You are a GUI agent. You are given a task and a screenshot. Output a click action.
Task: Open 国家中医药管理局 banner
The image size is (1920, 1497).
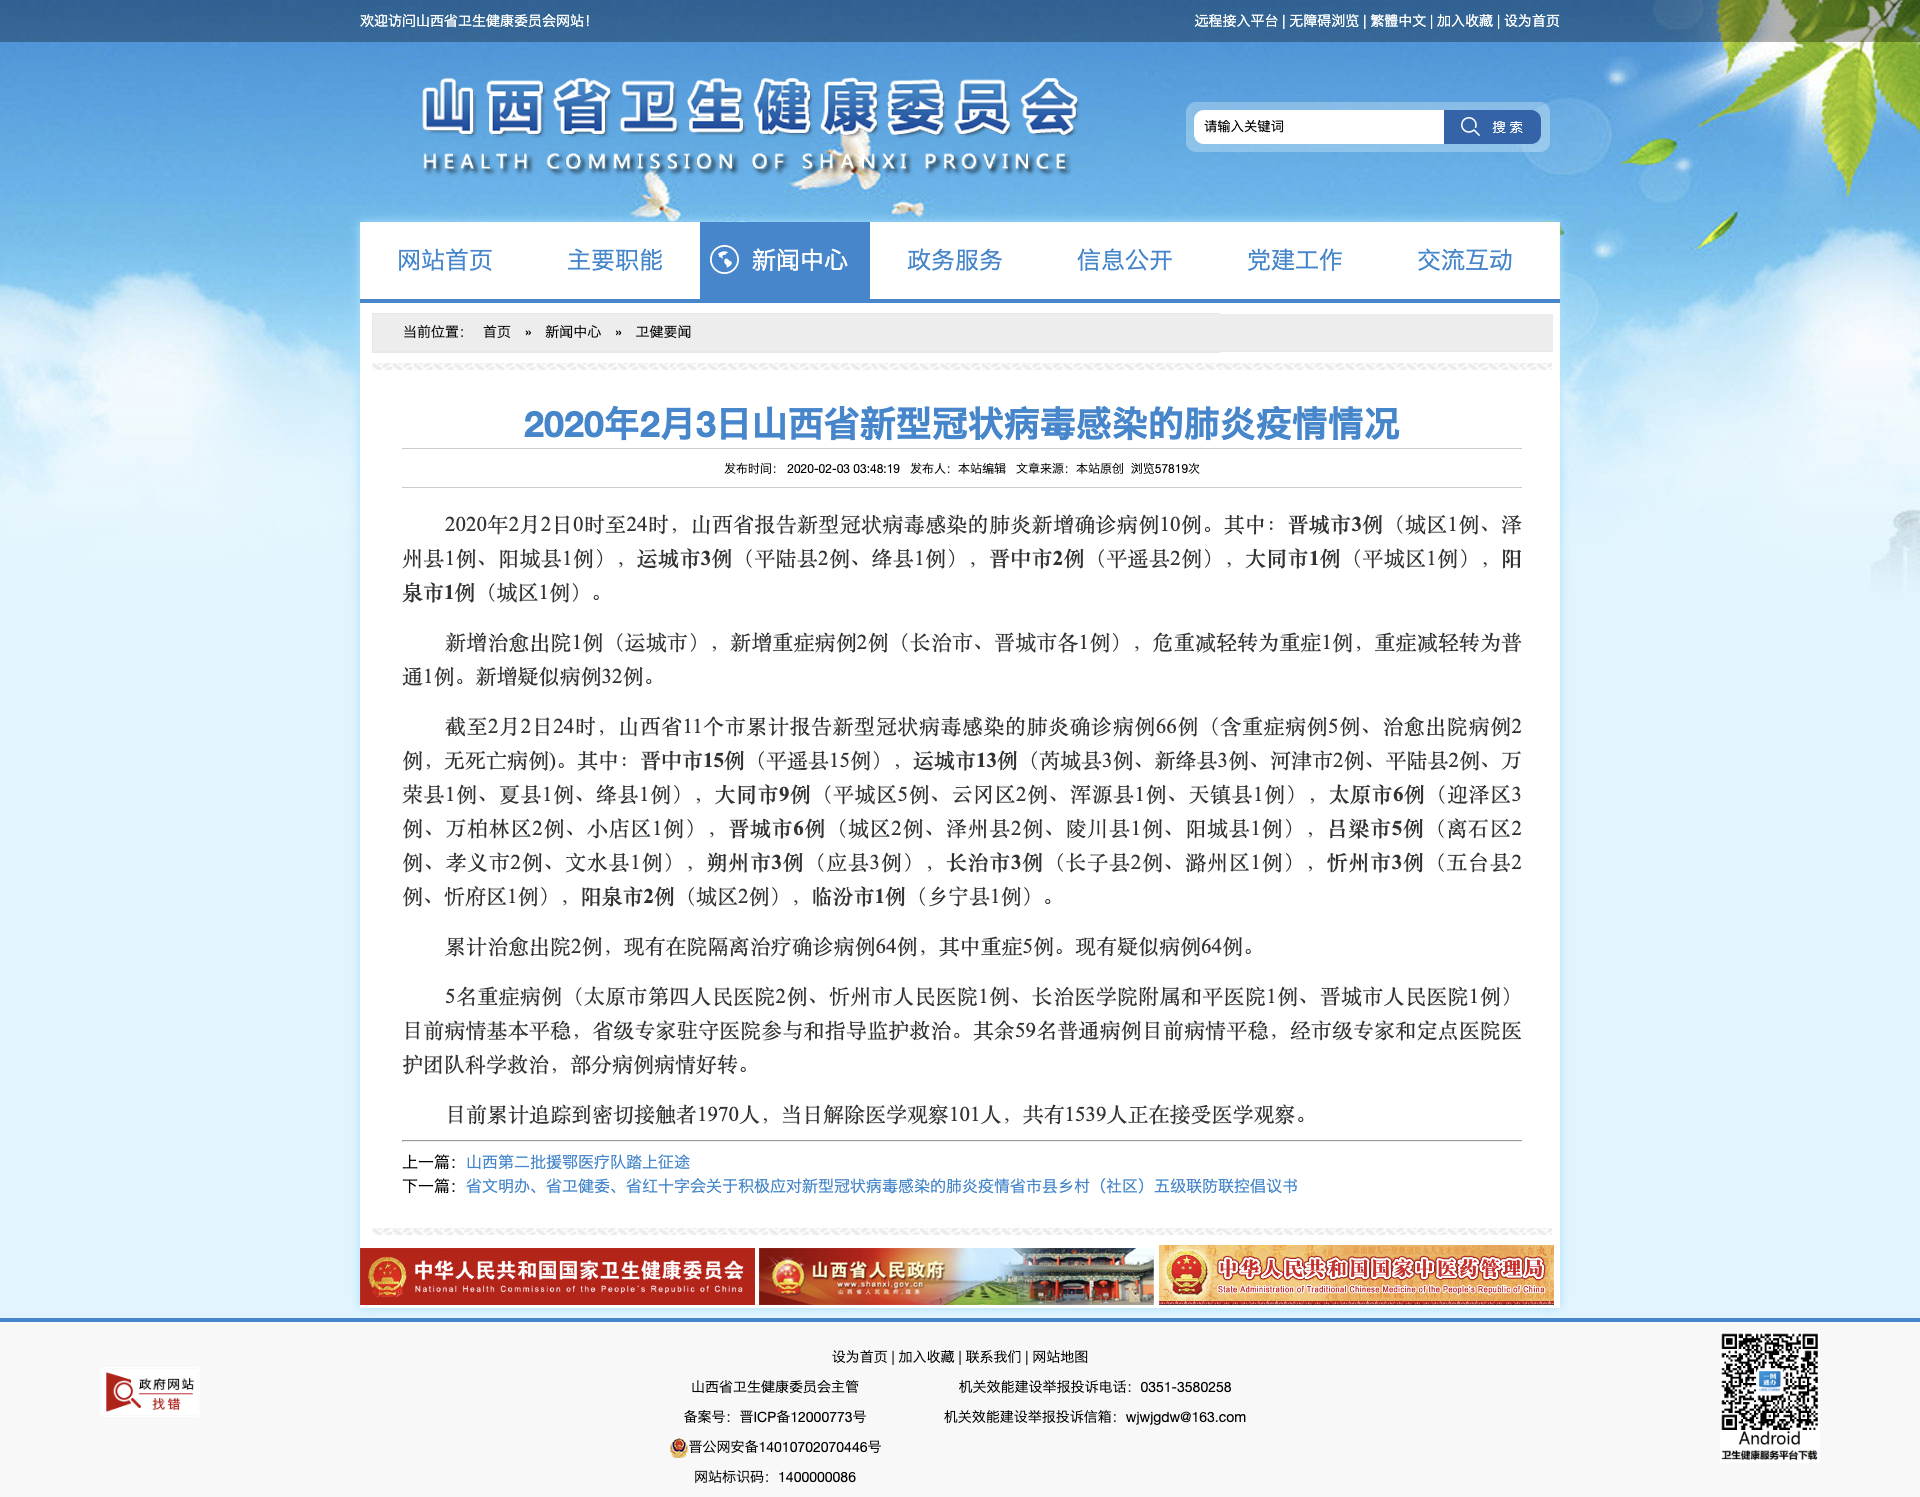(x=1356, y=1275)
